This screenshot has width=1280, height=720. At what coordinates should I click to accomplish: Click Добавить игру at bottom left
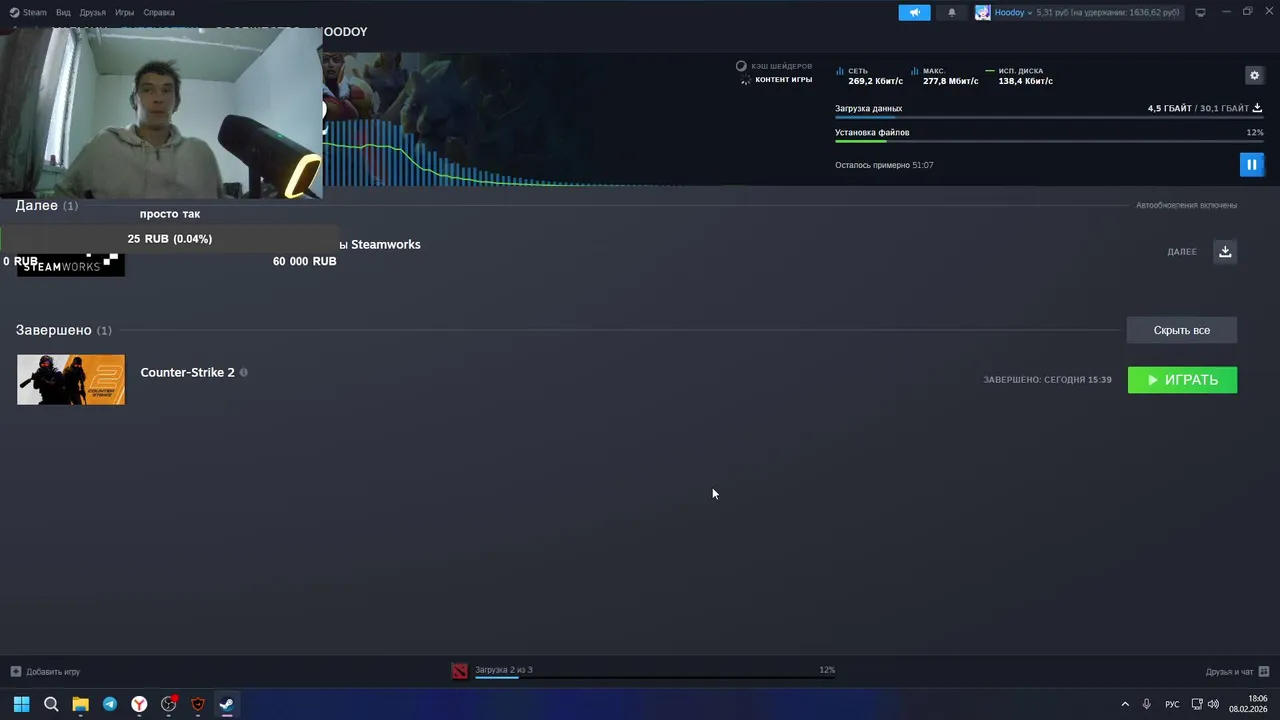[x=53, y=672]
